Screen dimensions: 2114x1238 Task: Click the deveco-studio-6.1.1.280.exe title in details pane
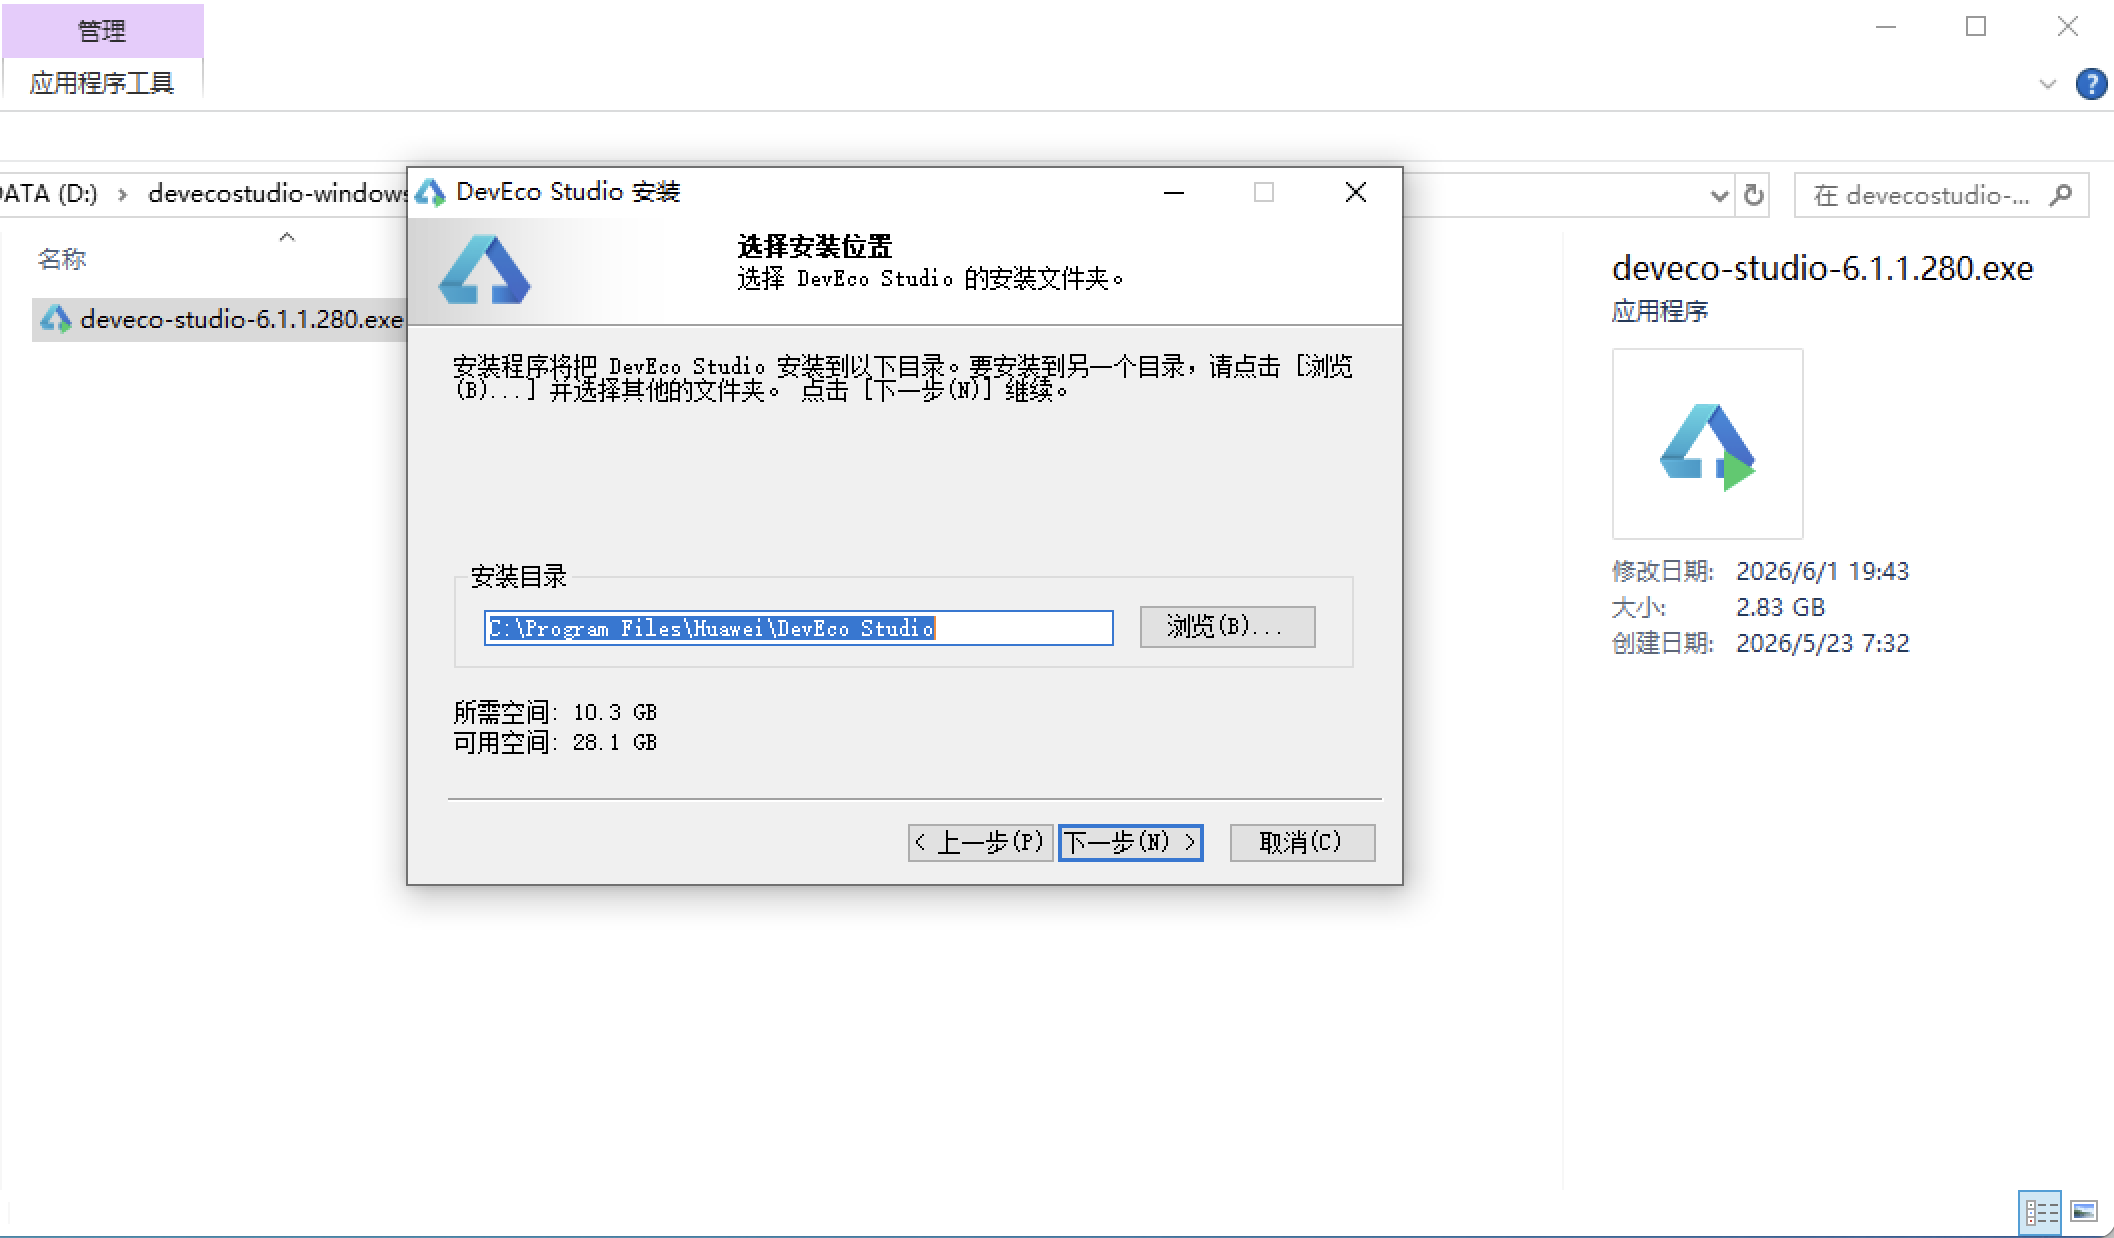pos(1822,268)
